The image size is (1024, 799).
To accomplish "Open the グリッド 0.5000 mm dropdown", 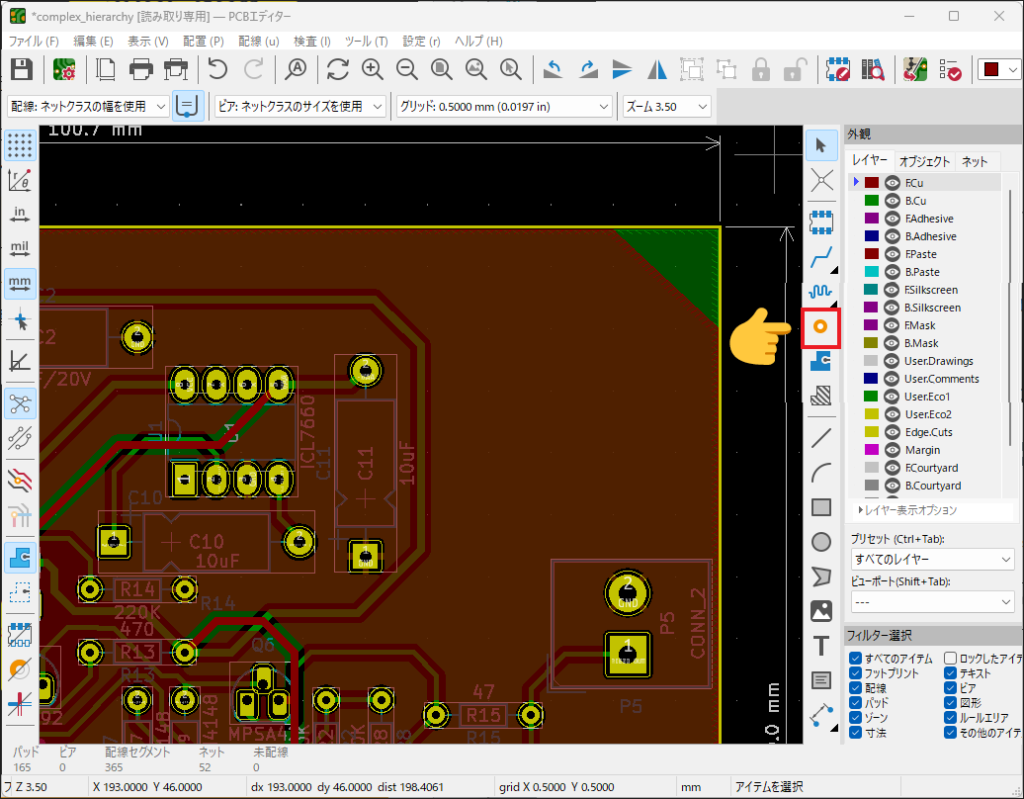I will (x=504, y=106).
